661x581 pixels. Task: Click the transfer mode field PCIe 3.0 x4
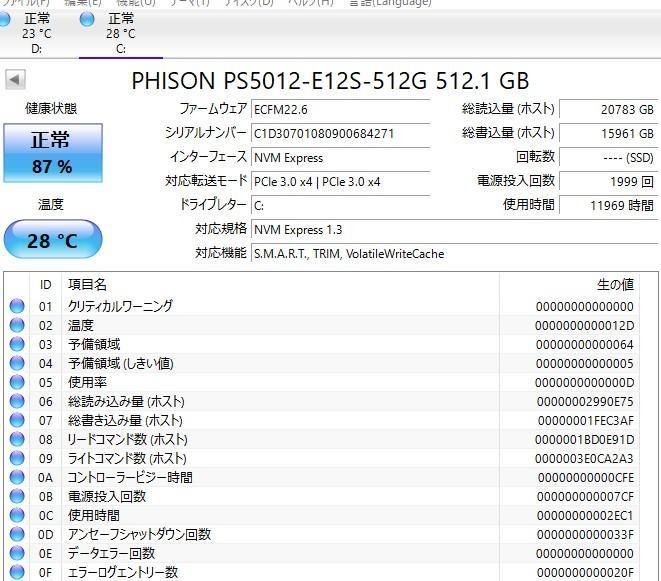click(340, 182)
